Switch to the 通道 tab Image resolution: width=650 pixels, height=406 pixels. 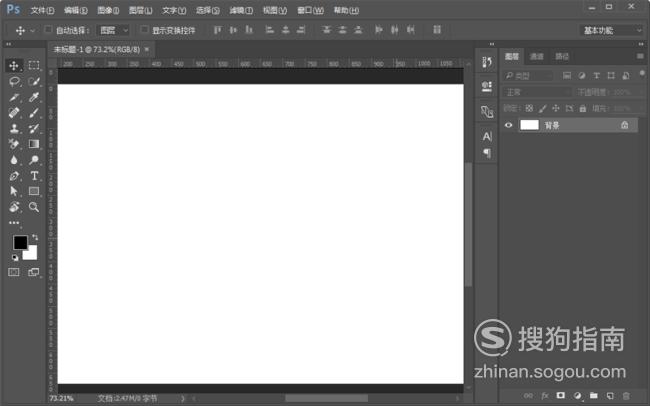[536, 56]
